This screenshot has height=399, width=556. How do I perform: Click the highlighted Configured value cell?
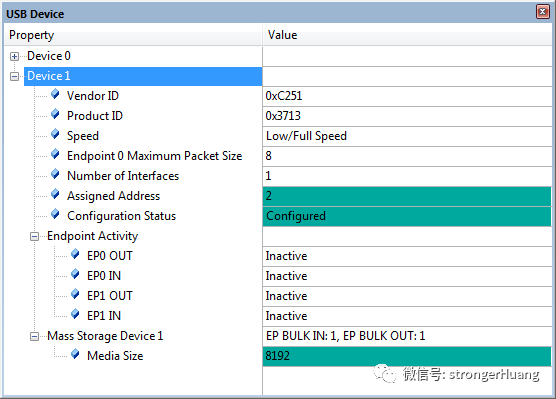click(407, 216)
